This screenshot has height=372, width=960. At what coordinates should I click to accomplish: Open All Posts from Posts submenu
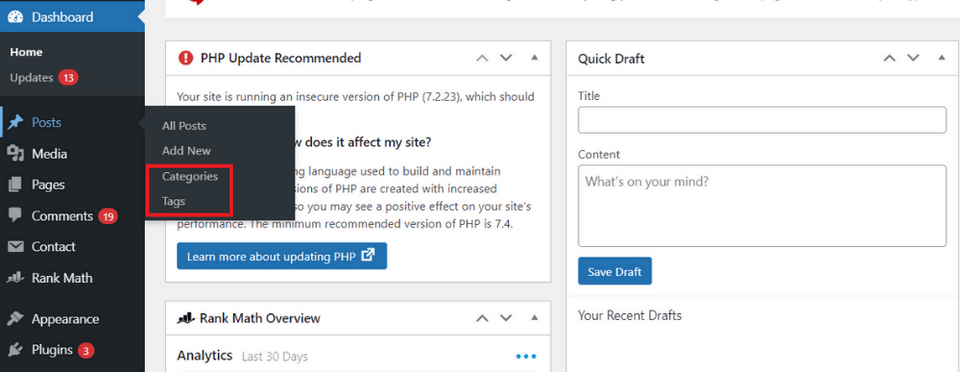click(x=184, y=126)
